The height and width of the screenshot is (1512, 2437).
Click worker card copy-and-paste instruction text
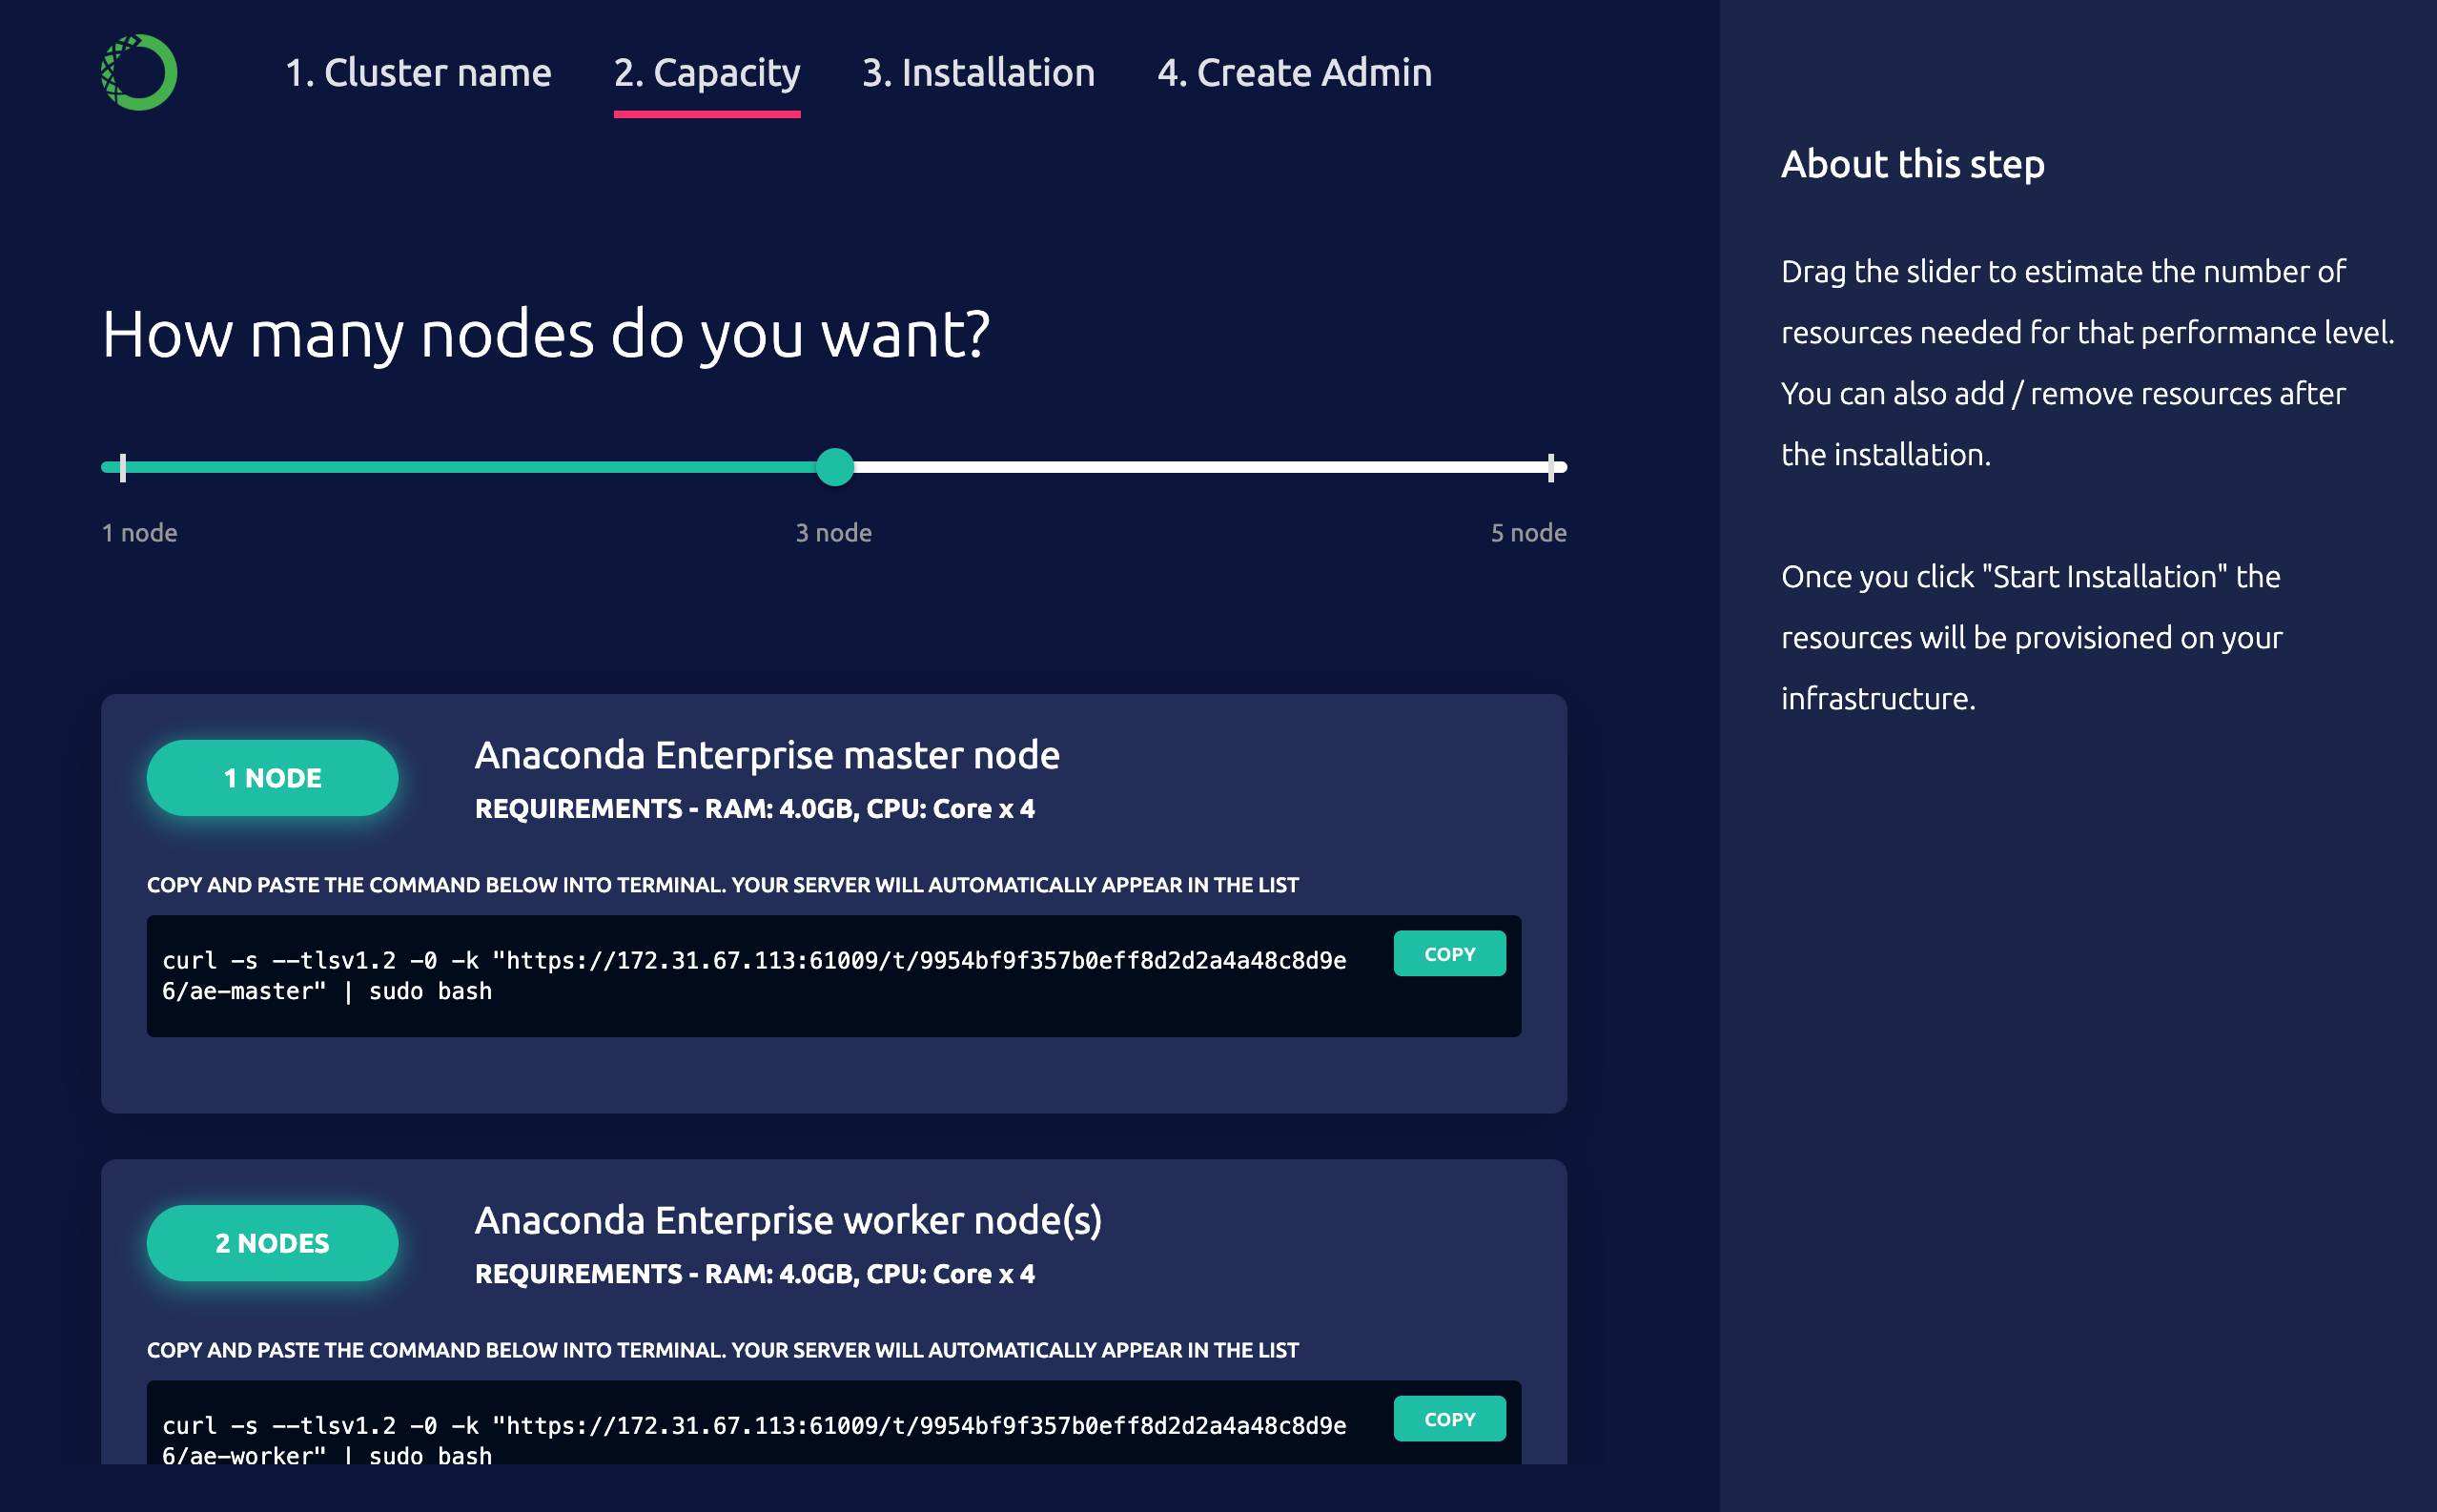tap(723, 1350)
